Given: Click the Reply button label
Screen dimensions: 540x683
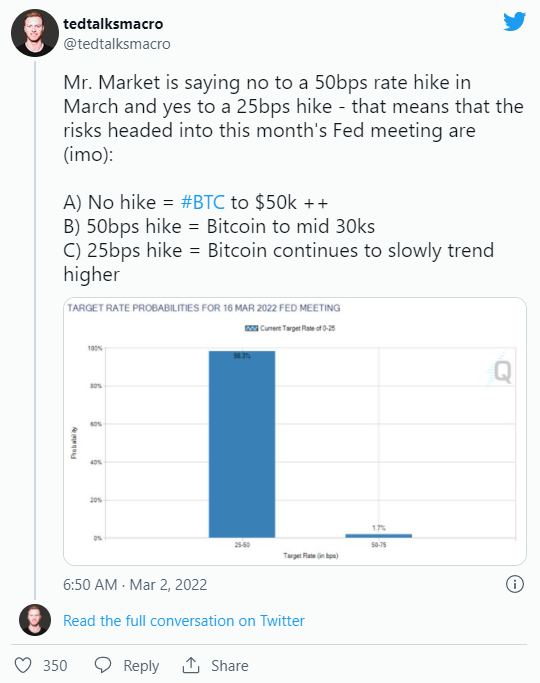Looking at the screenshot, I should pos(141,666).
